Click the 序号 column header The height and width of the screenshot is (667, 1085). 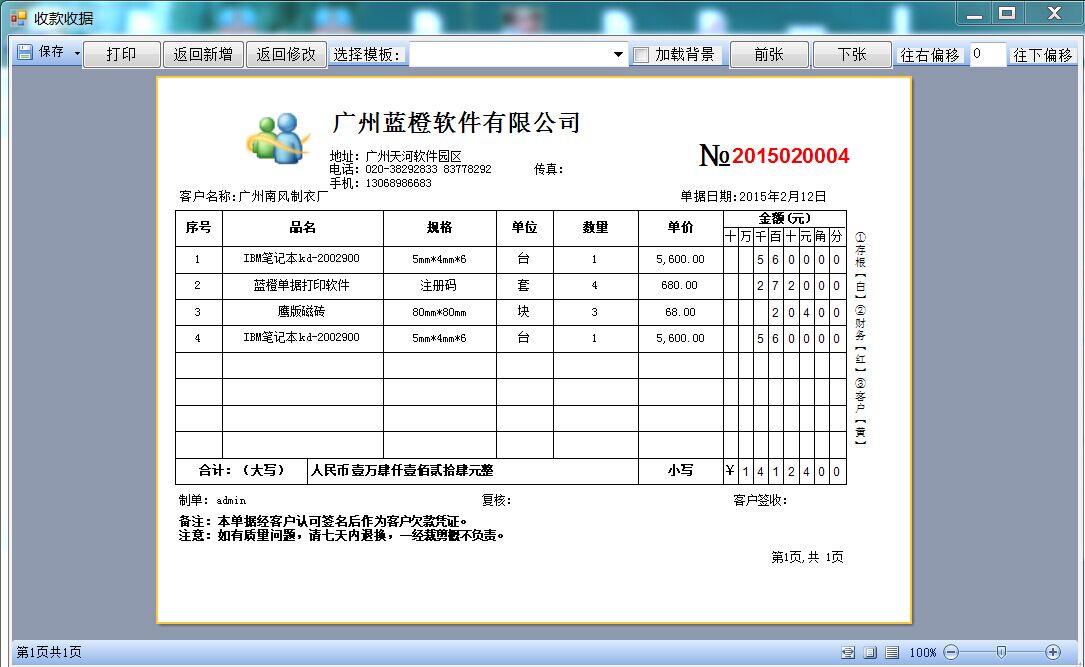pyautogui.click(x=199, y=228)
